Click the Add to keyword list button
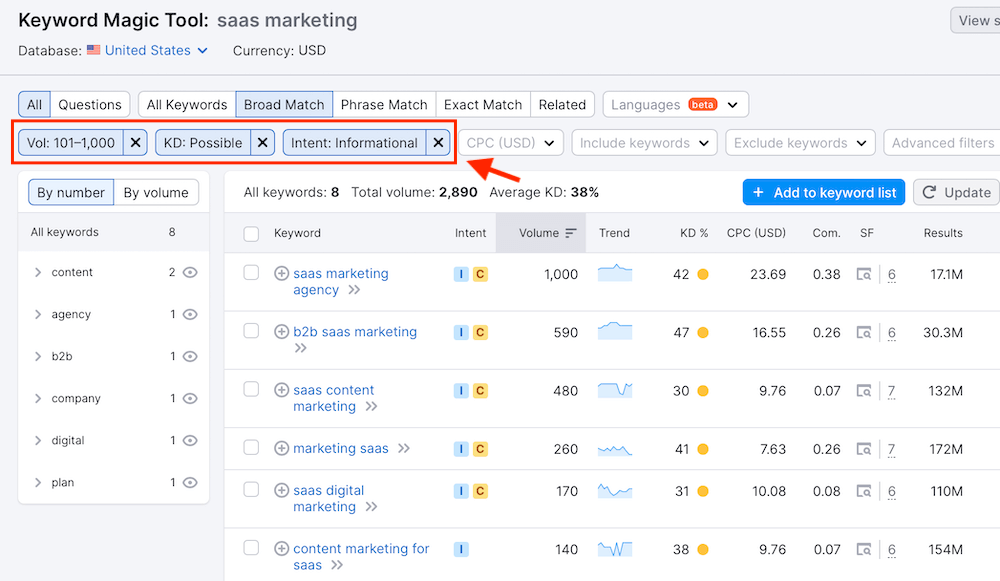Image resolution: width=1000 pixels, height=581 pixels. click(824, 192)
